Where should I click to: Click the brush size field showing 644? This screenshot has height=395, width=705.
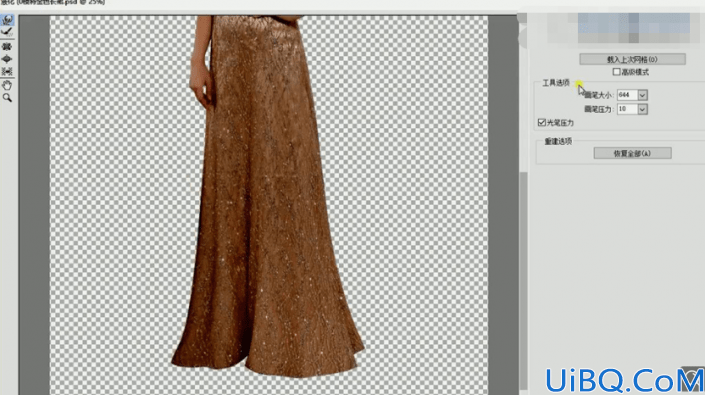click(x=628, y=95)
